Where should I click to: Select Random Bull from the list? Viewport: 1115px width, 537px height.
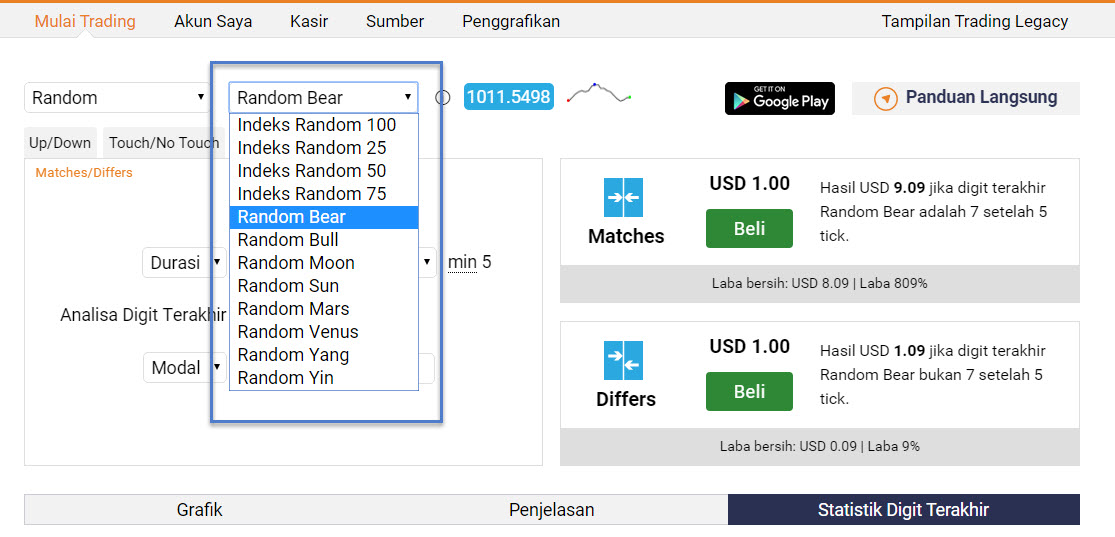pos(288,240)
